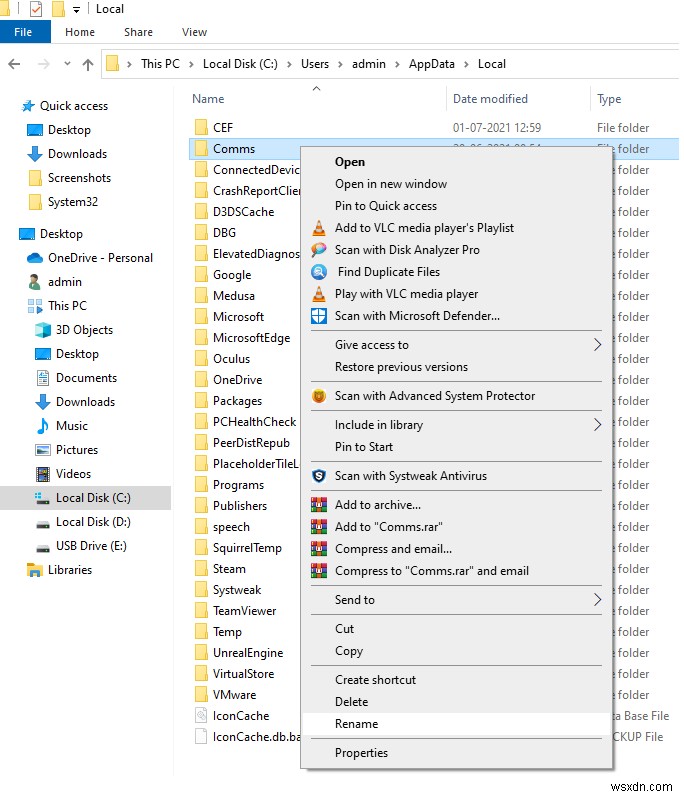This screenshot has height=797, width=684.
Task: Select Pin to Start entry
Action: (x=456, y=447)
